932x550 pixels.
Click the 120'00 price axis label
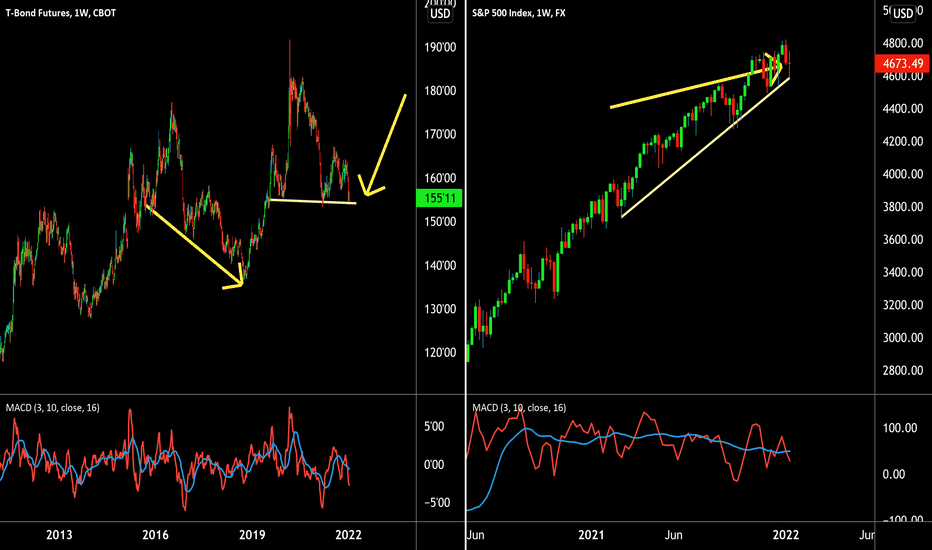[440, 353]
